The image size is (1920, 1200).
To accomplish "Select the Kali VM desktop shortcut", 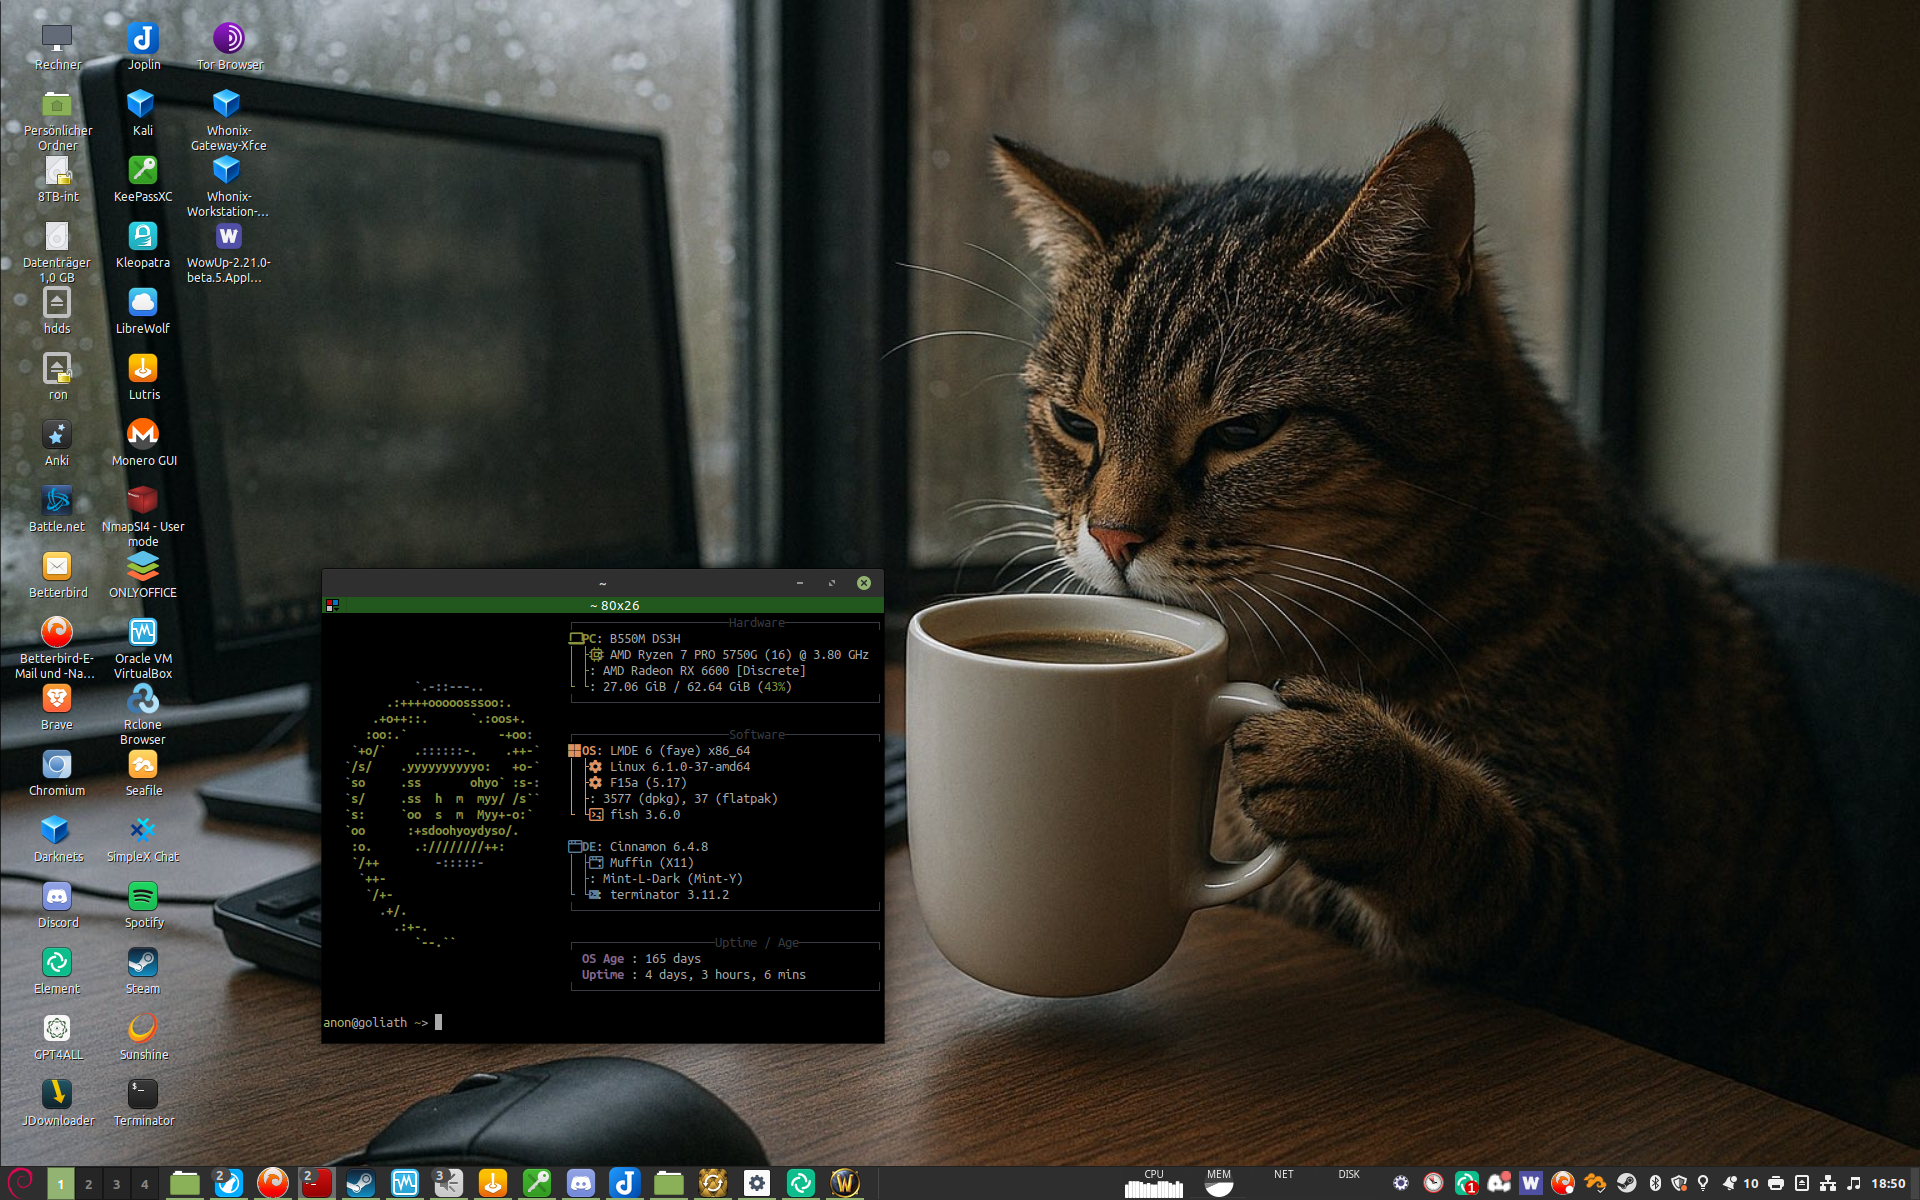I will pos(142,112).
